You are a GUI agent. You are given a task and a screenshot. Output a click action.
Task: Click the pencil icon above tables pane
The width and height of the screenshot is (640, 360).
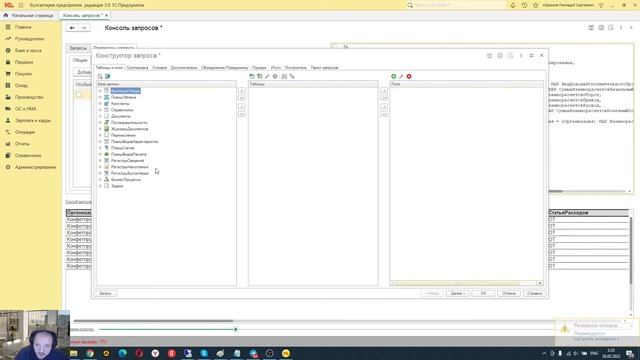coord(267,76)
